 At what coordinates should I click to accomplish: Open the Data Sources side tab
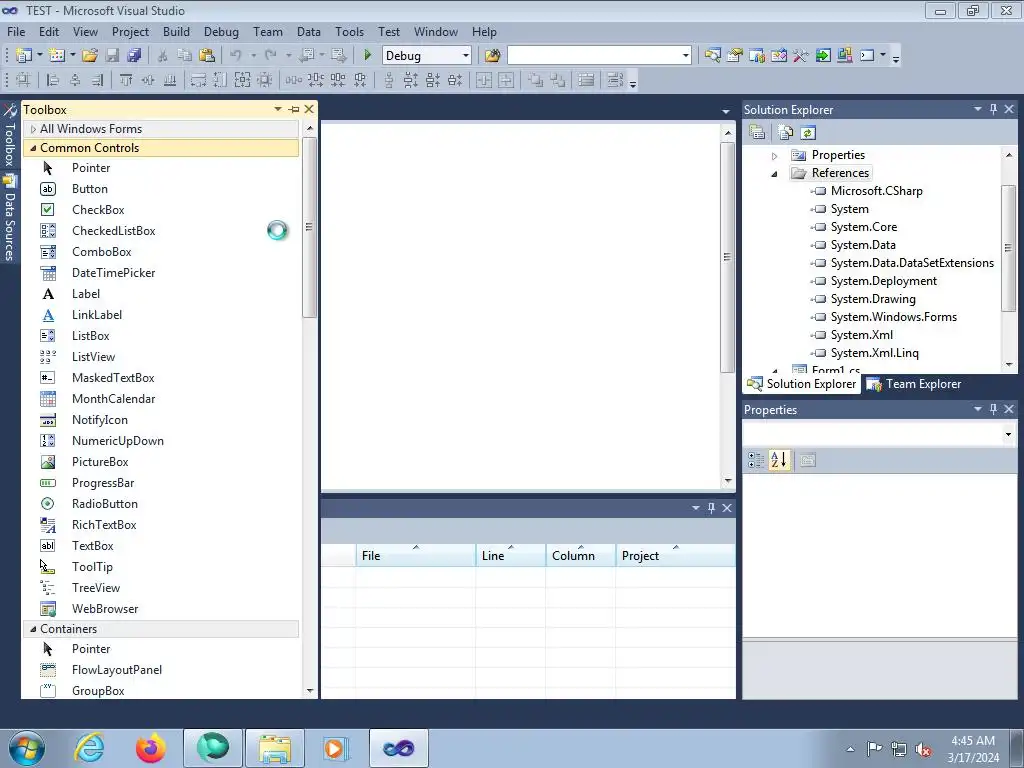pos(9,219)
